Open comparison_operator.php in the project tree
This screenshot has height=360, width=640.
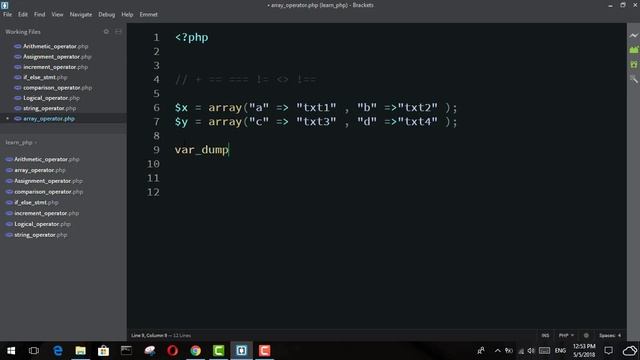click(49, 191)
